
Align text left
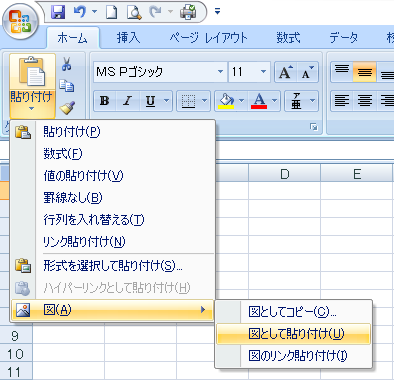[342, 100]
